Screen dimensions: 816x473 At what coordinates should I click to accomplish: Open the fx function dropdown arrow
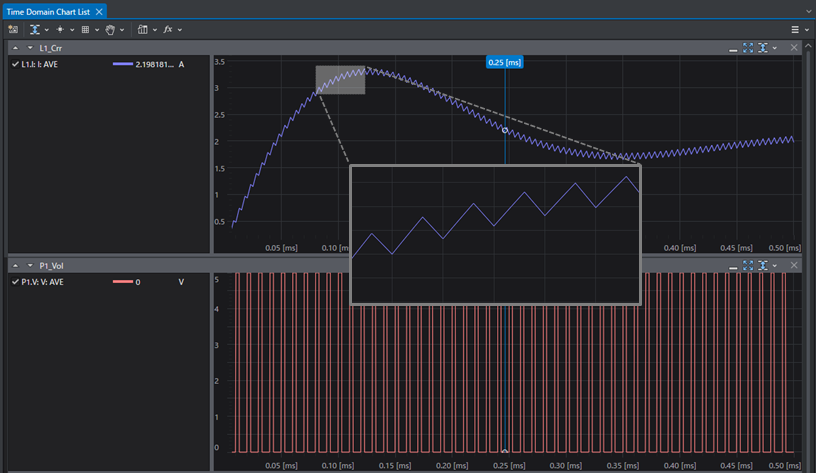click(180, 30)
